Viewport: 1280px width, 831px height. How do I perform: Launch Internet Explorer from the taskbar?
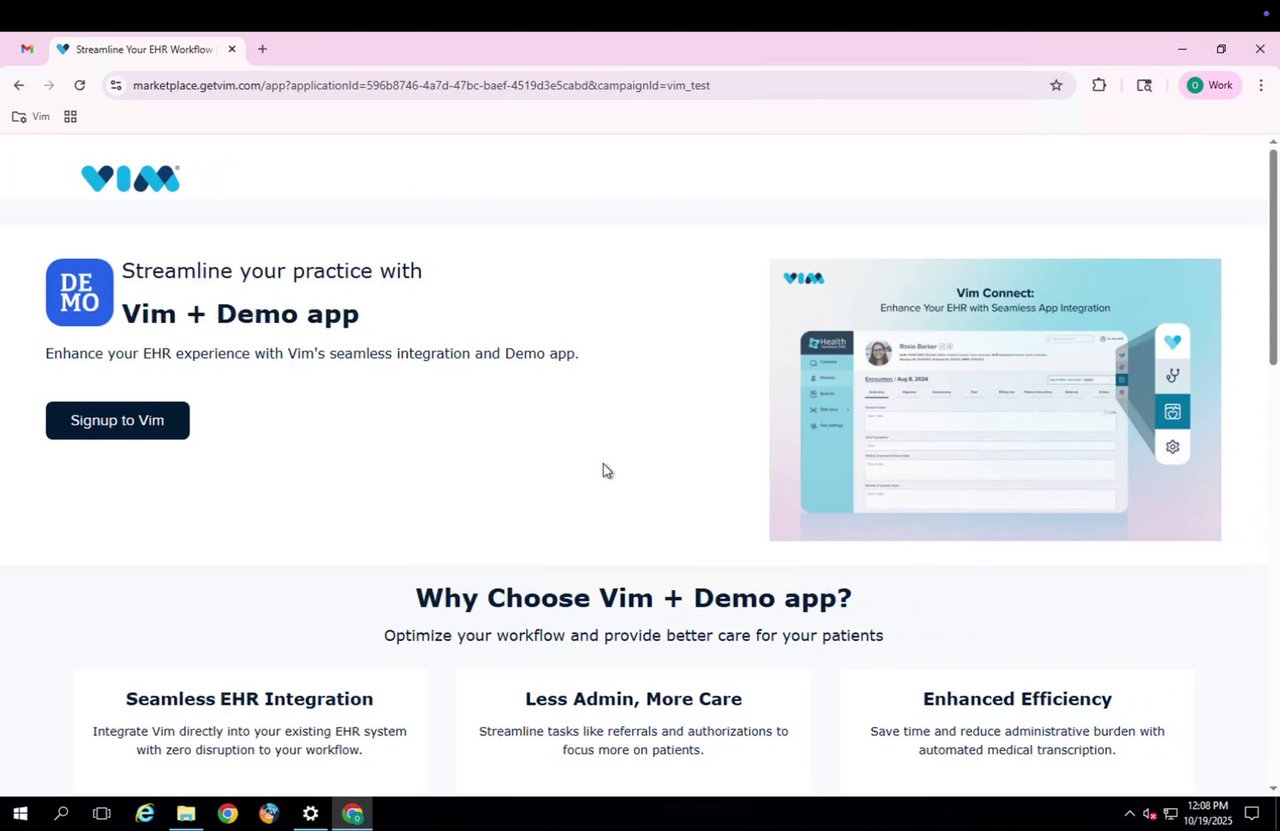point(145,814)
